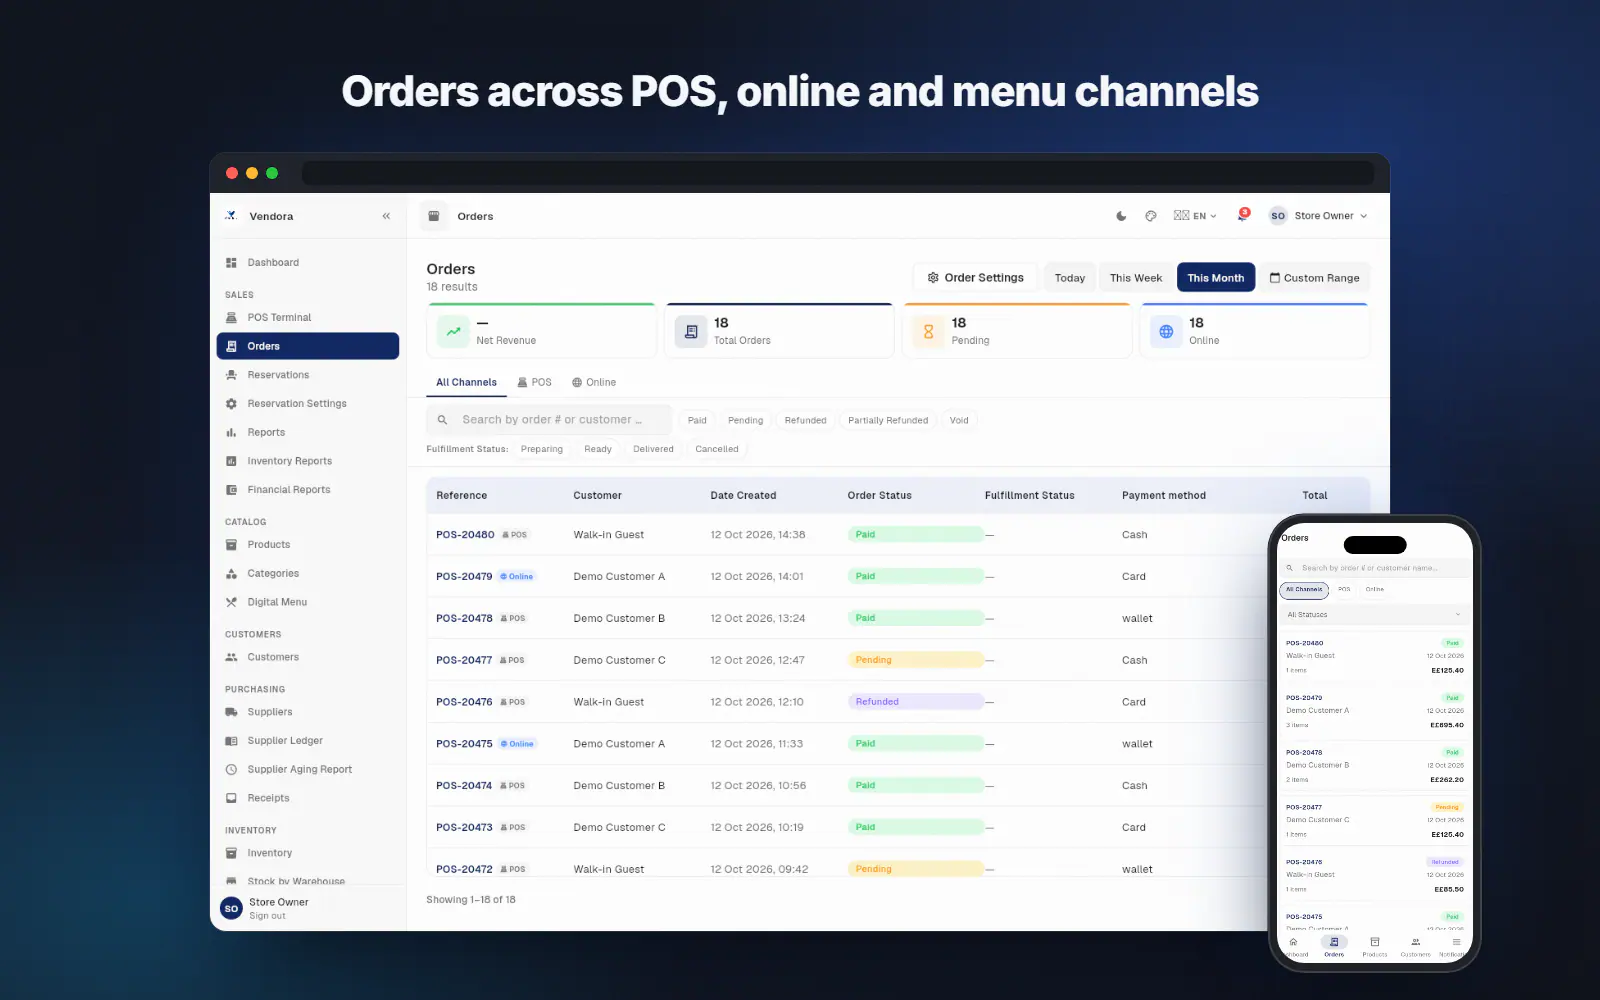Switch to the All Channels tab

[466, 383]
